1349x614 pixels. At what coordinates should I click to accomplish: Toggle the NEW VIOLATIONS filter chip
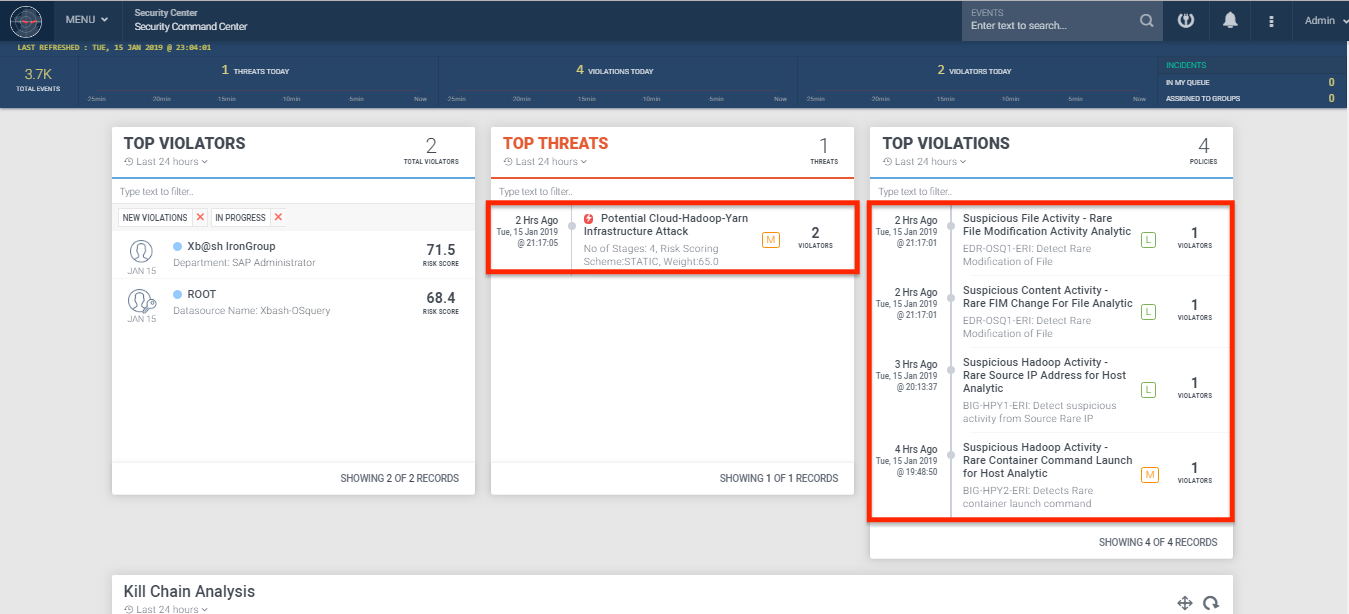click(x=154, y=217)
